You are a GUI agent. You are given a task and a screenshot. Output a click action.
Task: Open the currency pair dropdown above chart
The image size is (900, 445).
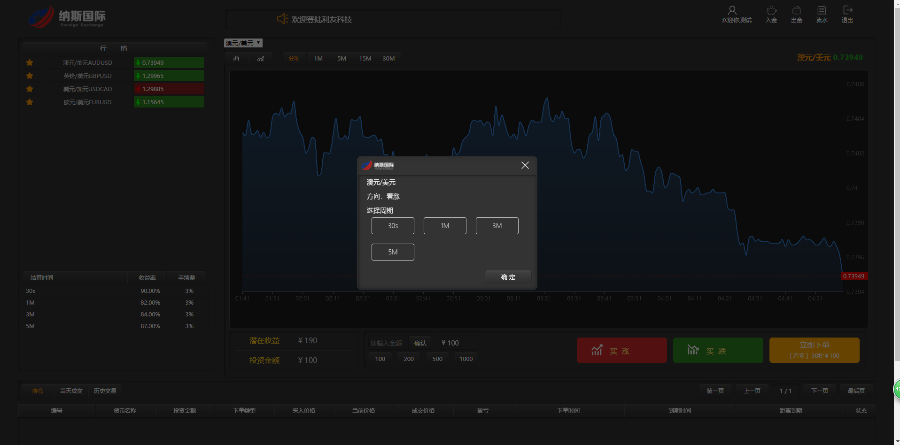tap(243, 43)
